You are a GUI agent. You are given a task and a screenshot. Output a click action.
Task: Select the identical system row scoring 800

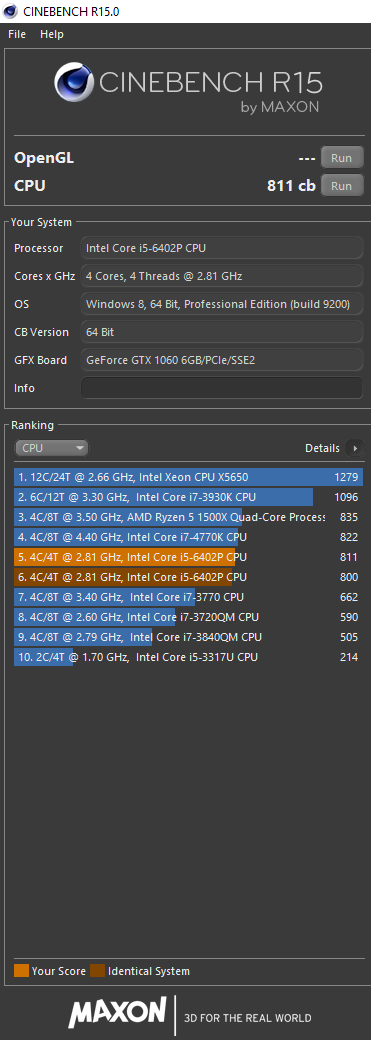[188, 577]
